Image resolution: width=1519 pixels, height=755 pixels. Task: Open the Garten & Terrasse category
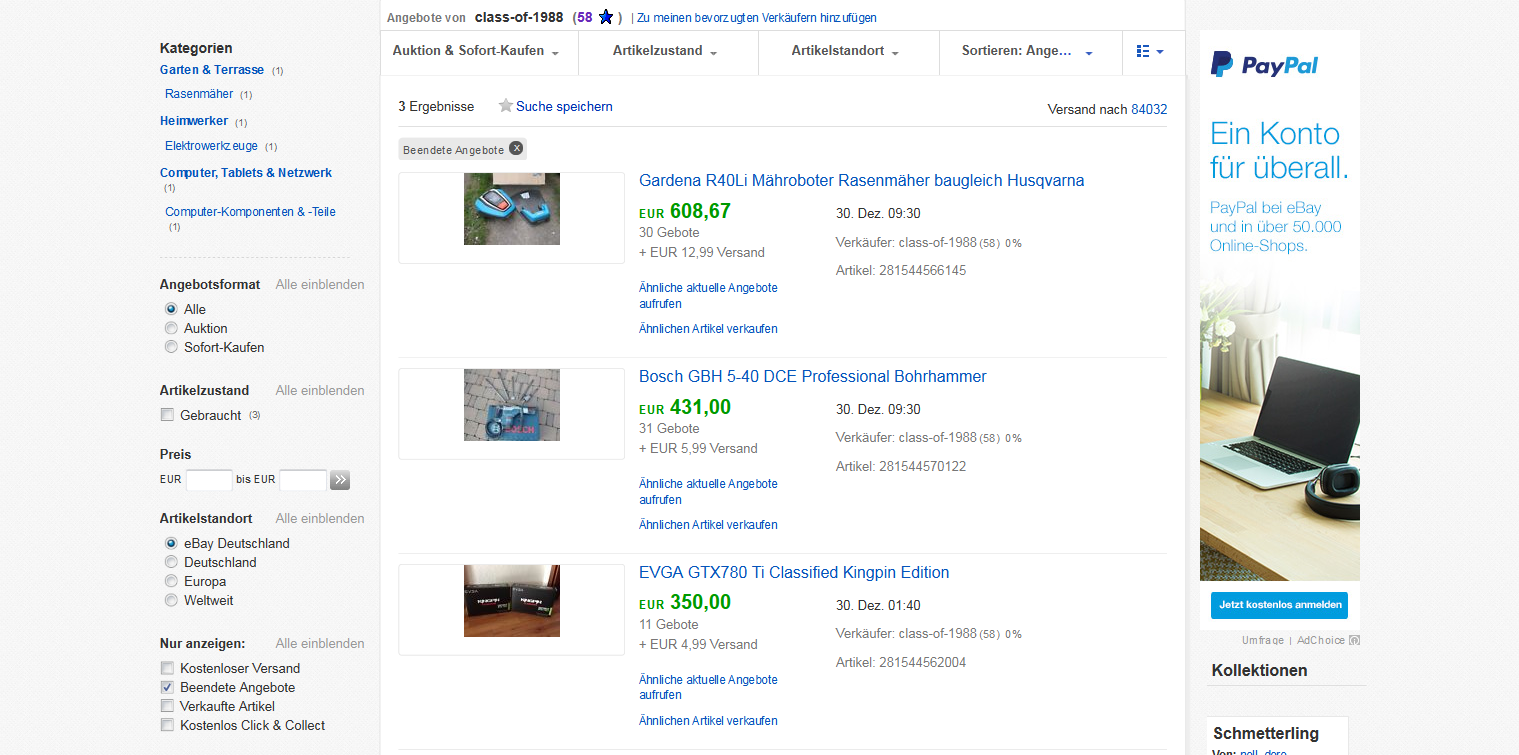pyautogui.click(x=212, y=70)
